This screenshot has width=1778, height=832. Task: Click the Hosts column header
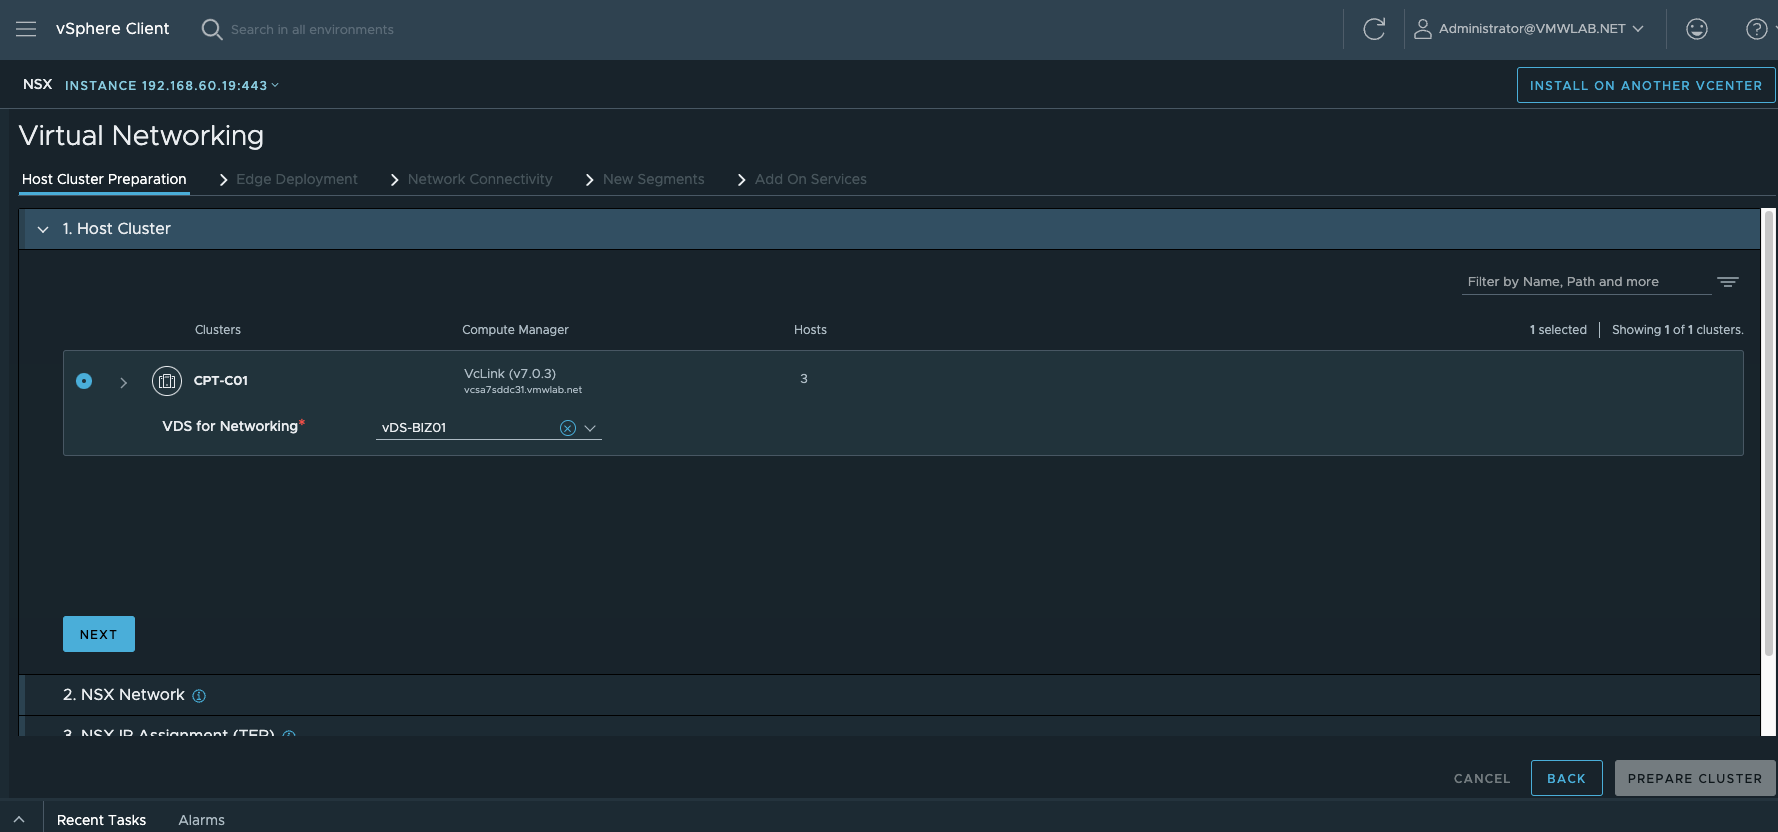coord(810,330)
